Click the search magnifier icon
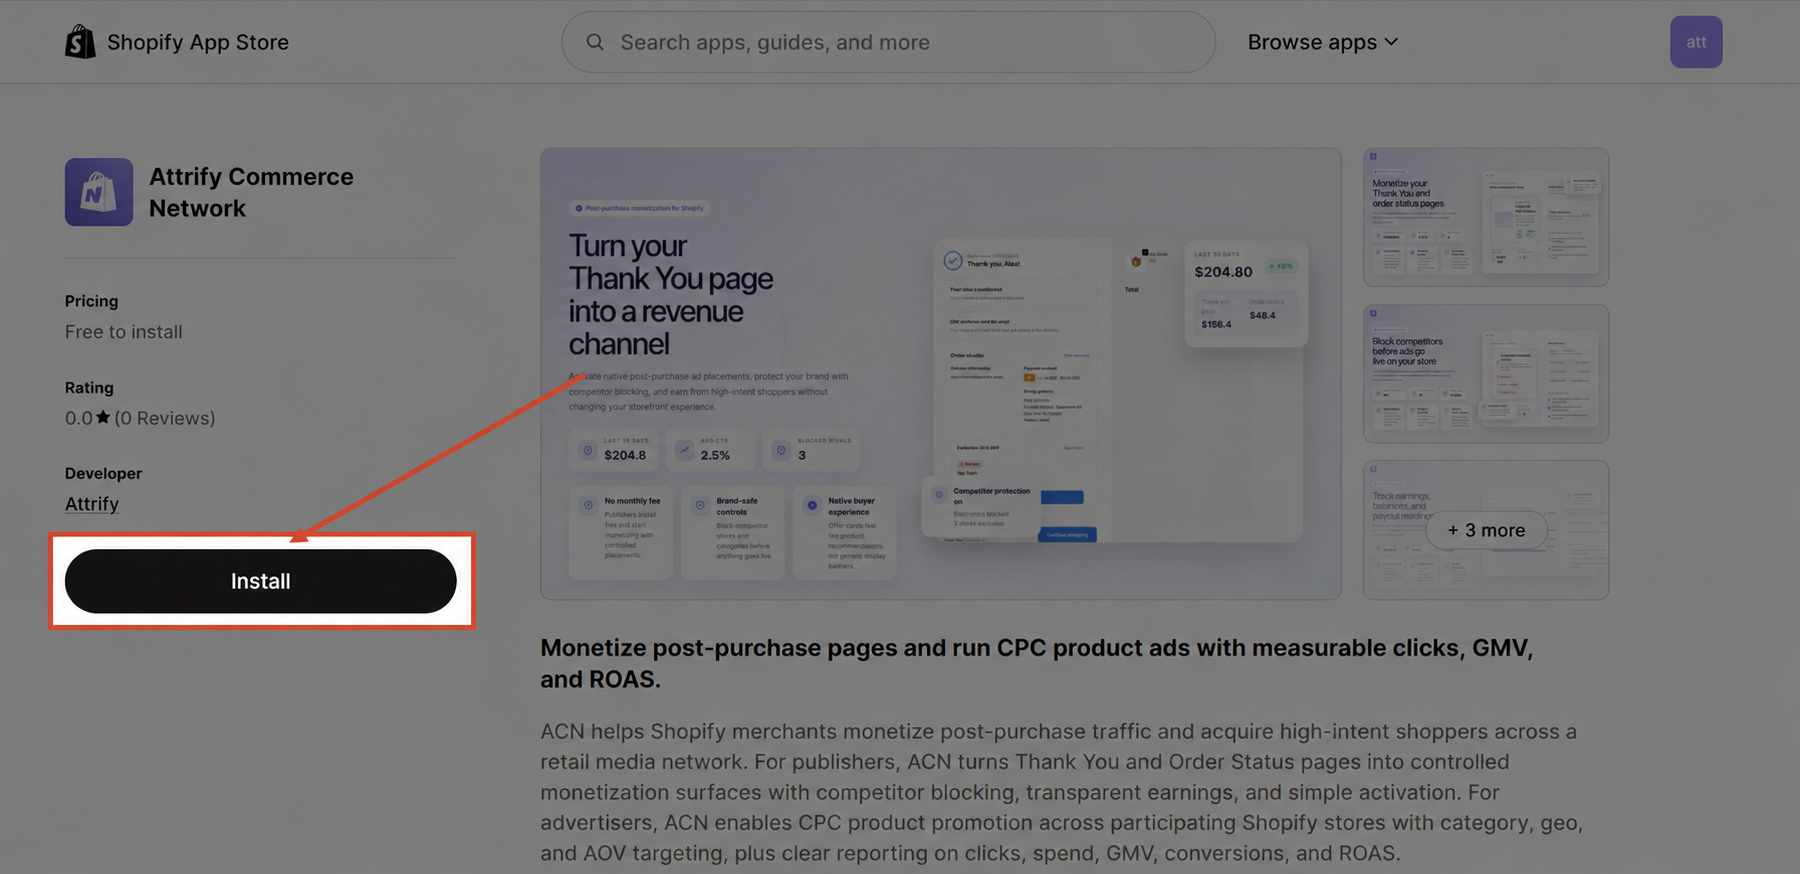This screenshot has height=874, width=1800. click(595, 42)
